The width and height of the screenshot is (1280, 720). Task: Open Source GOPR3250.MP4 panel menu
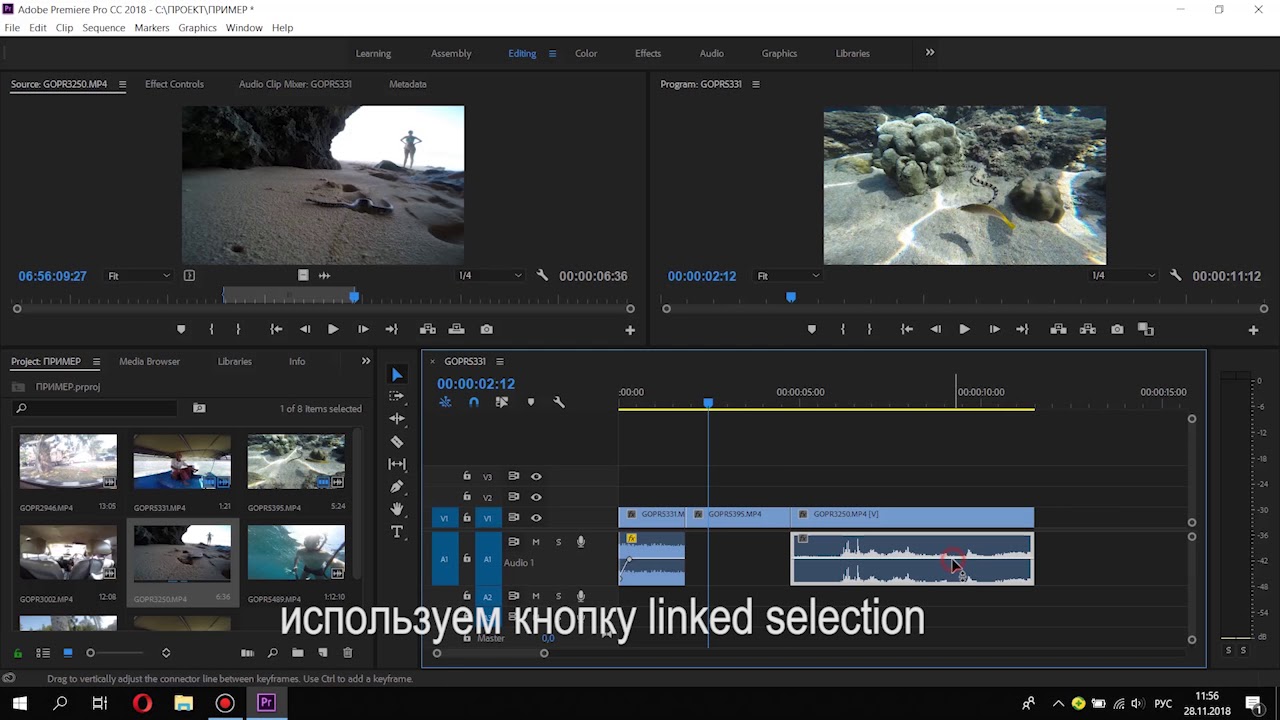122,84
